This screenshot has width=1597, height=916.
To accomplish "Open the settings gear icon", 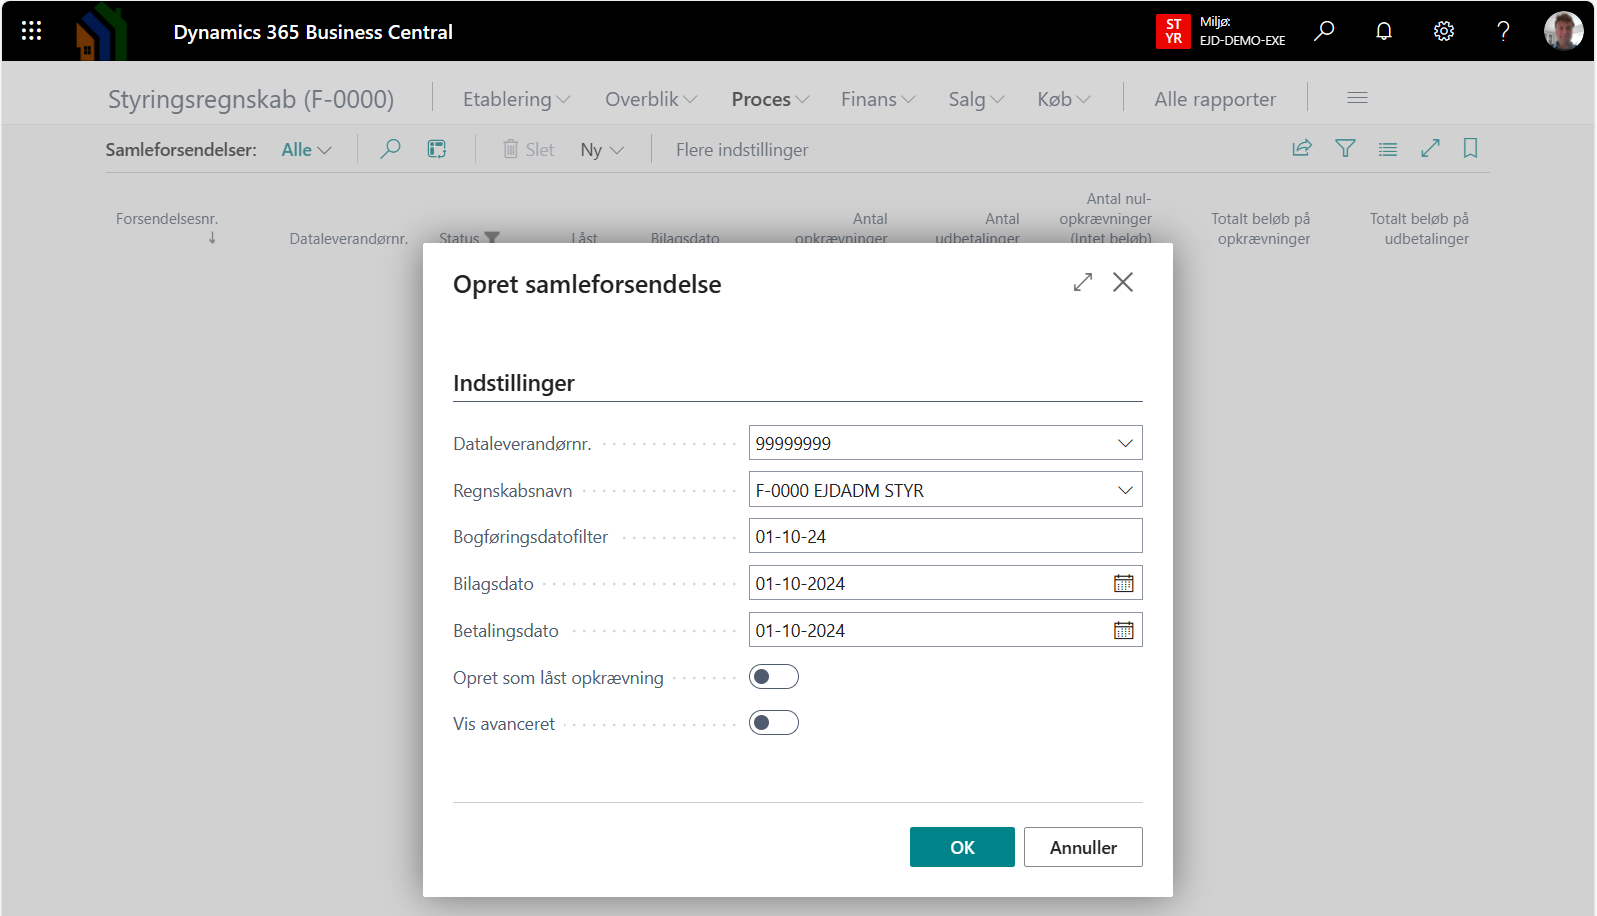I will [1443, 31].
